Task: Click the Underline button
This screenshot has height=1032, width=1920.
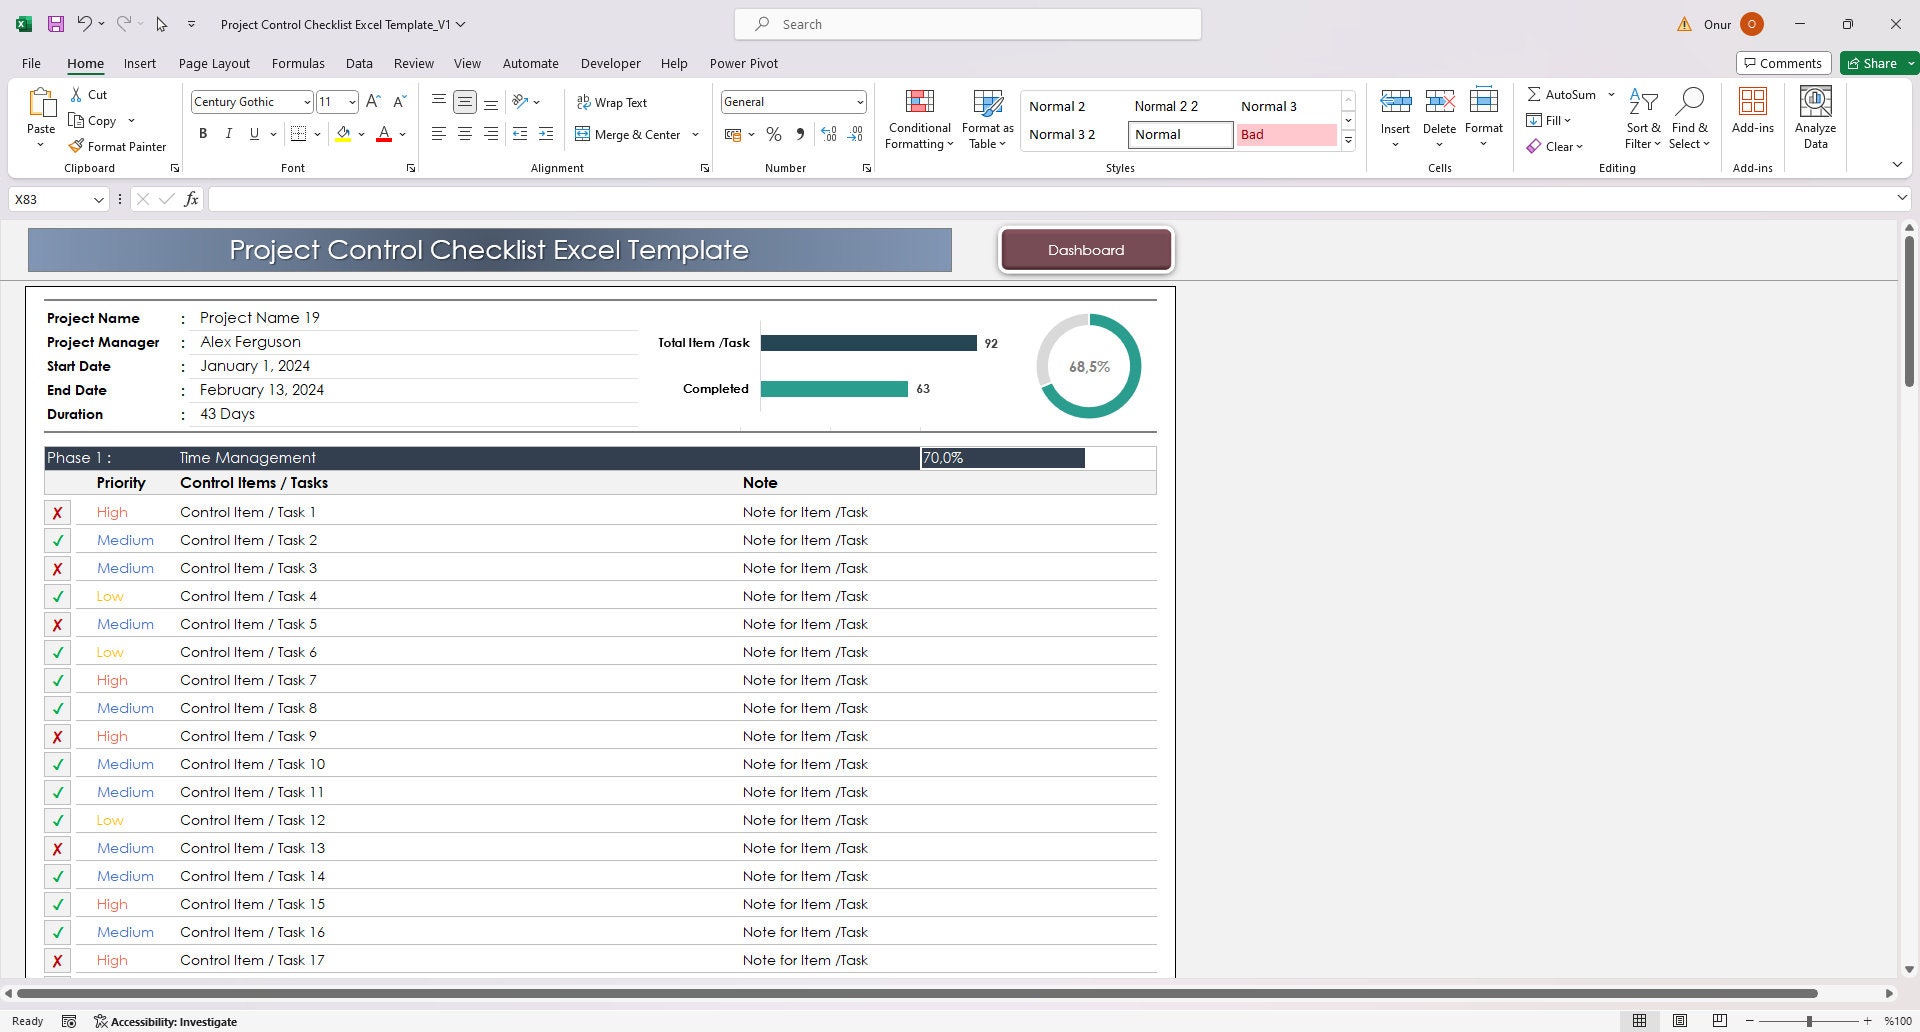Action: click(x=254, y=134)
